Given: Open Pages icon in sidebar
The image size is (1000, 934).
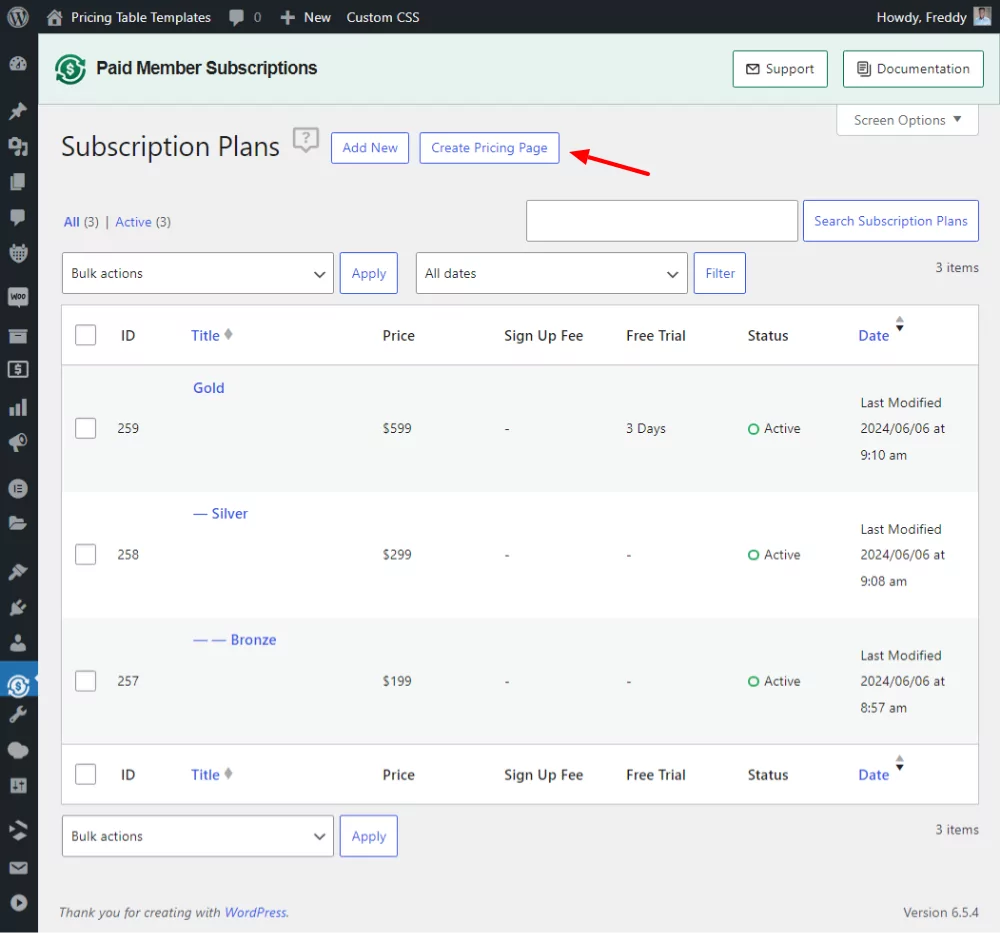Looking at the screenshot, I should click(18, 182).
